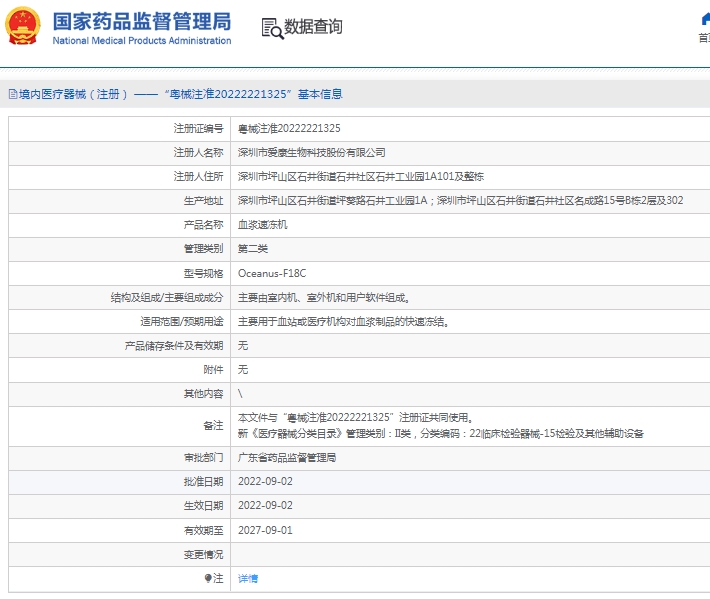Click the 管理类别 label
Image resolution: width=710 pixels, height=599 pixels.
coord(203,249)
